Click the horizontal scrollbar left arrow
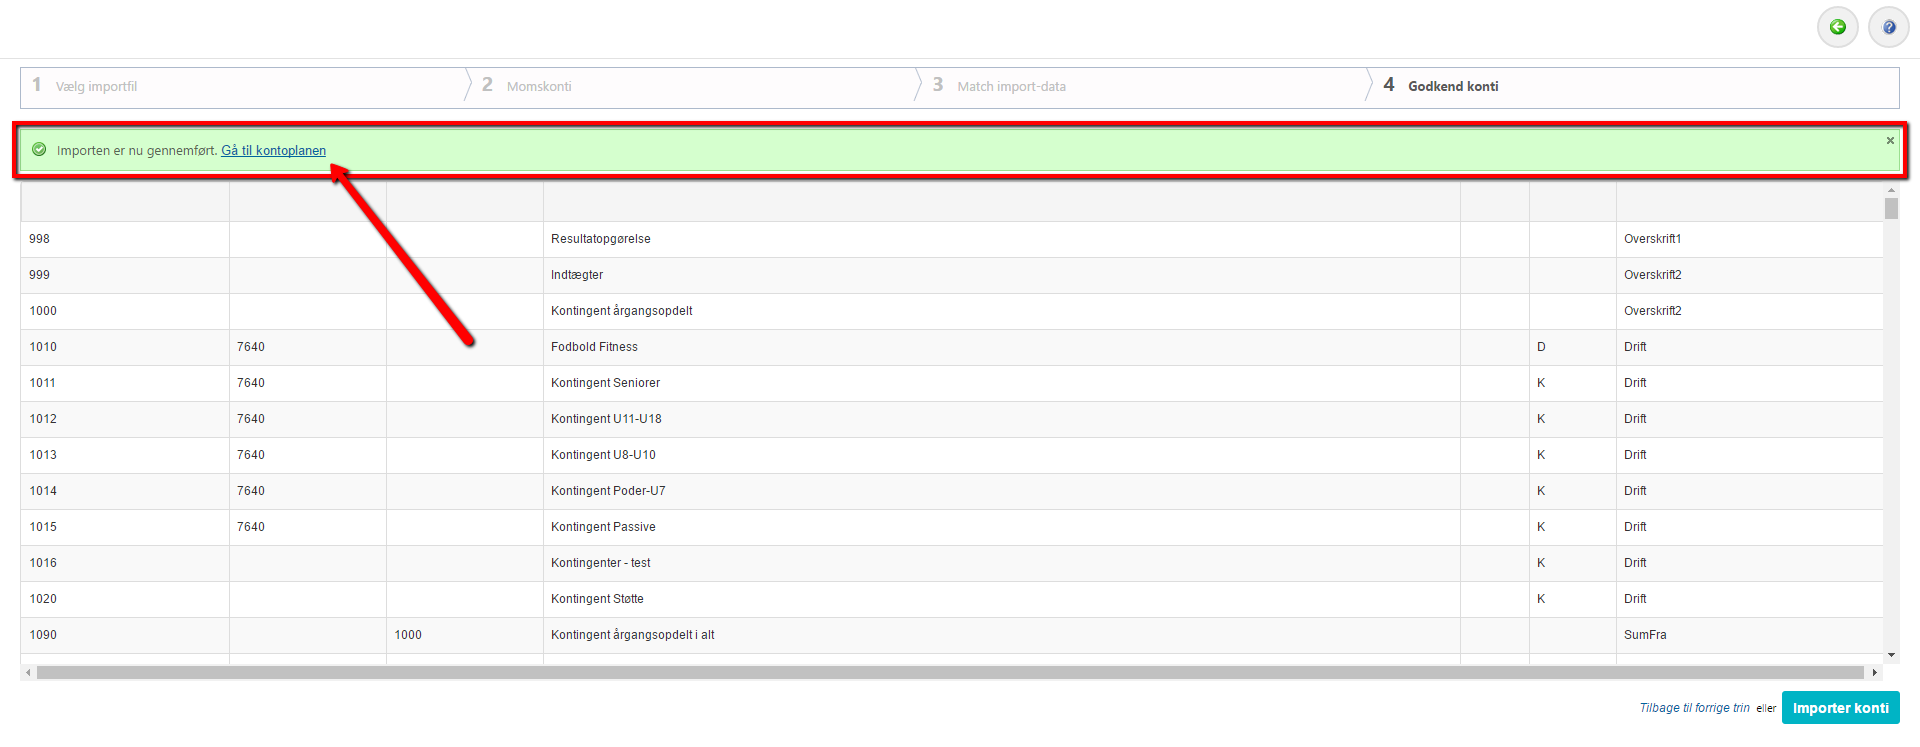 pyautogui.click(x=28, y=673)
